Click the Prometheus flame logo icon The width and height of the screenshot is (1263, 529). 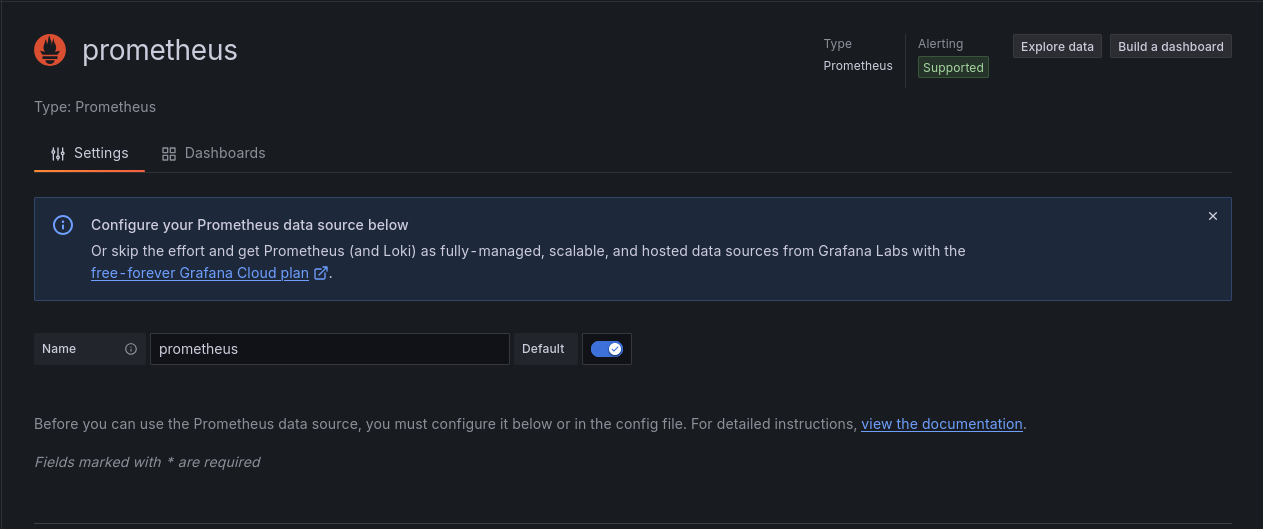50,50
